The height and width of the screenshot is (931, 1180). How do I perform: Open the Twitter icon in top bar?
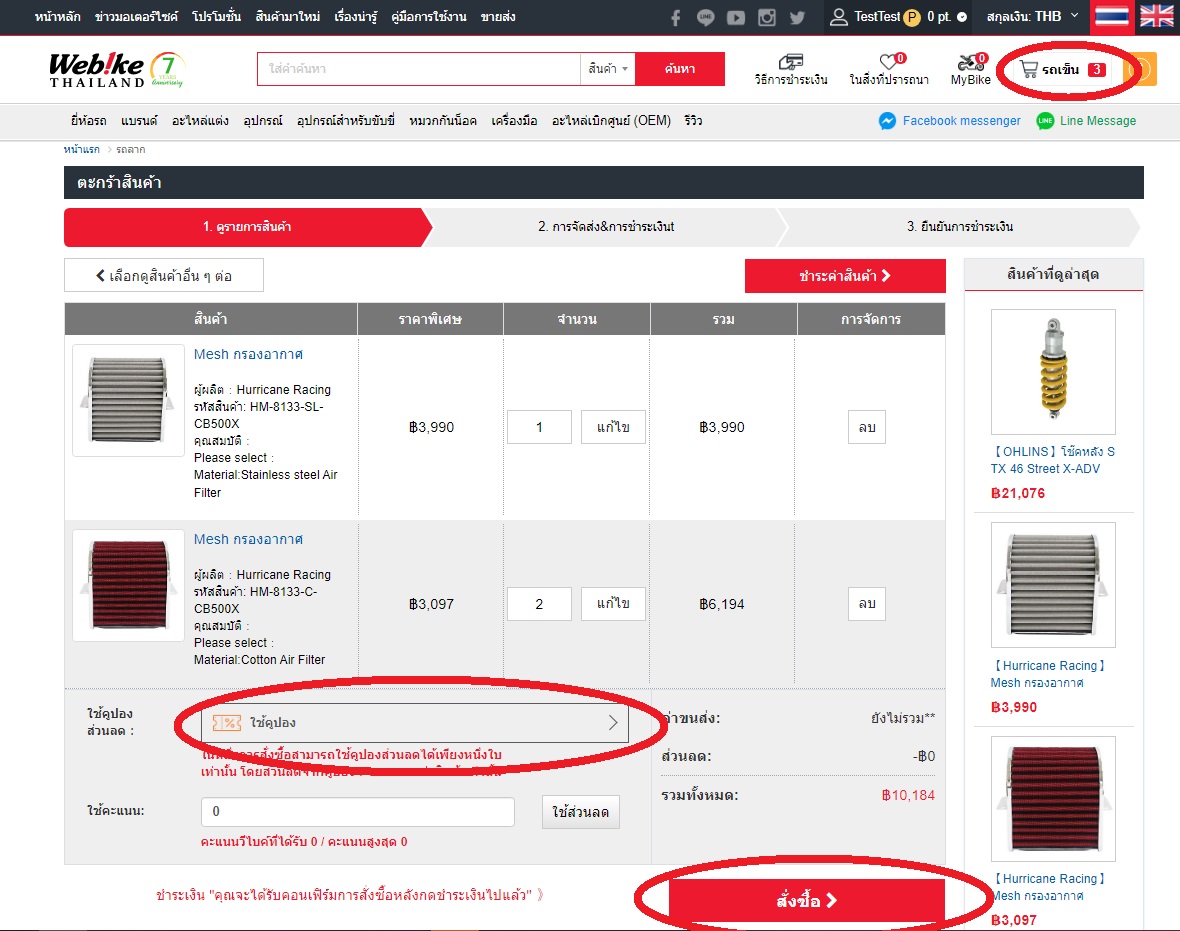tap(797, 17)
